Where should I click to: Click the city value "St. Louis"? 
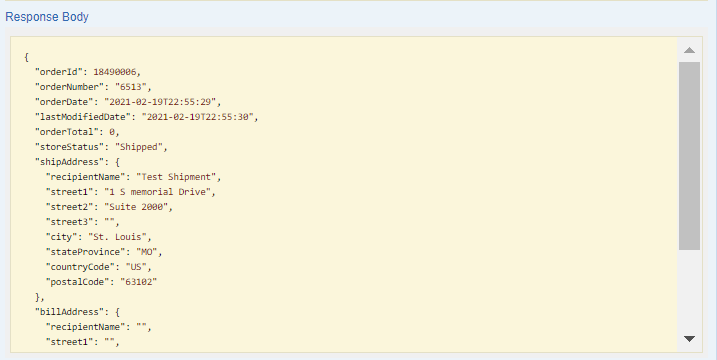(x=117, y=237)
